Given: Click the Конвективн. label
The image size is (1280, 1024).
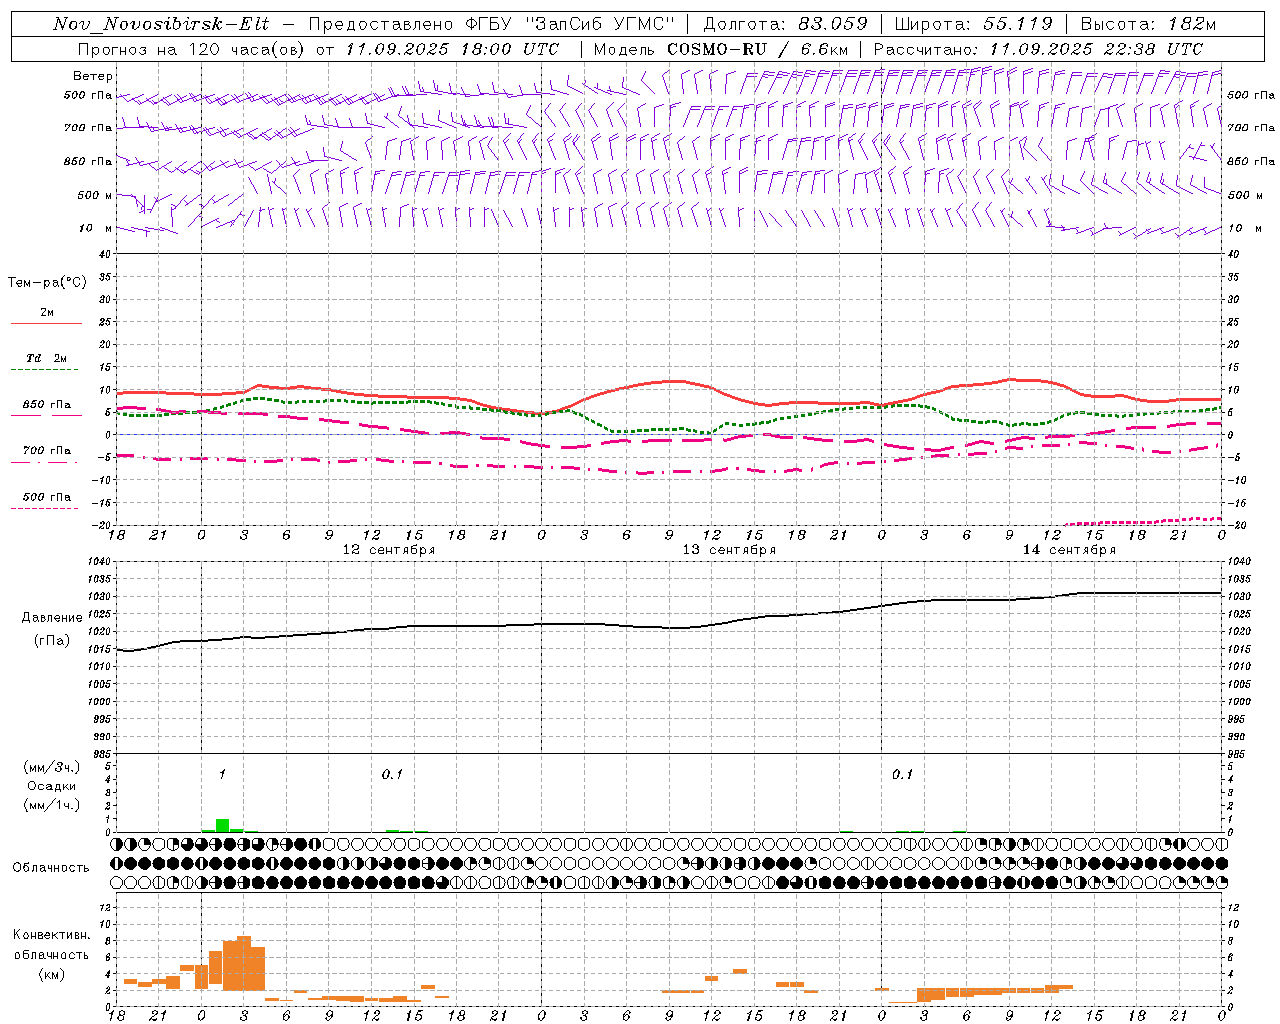Looking at the screenshot, I should pos(51,935).
